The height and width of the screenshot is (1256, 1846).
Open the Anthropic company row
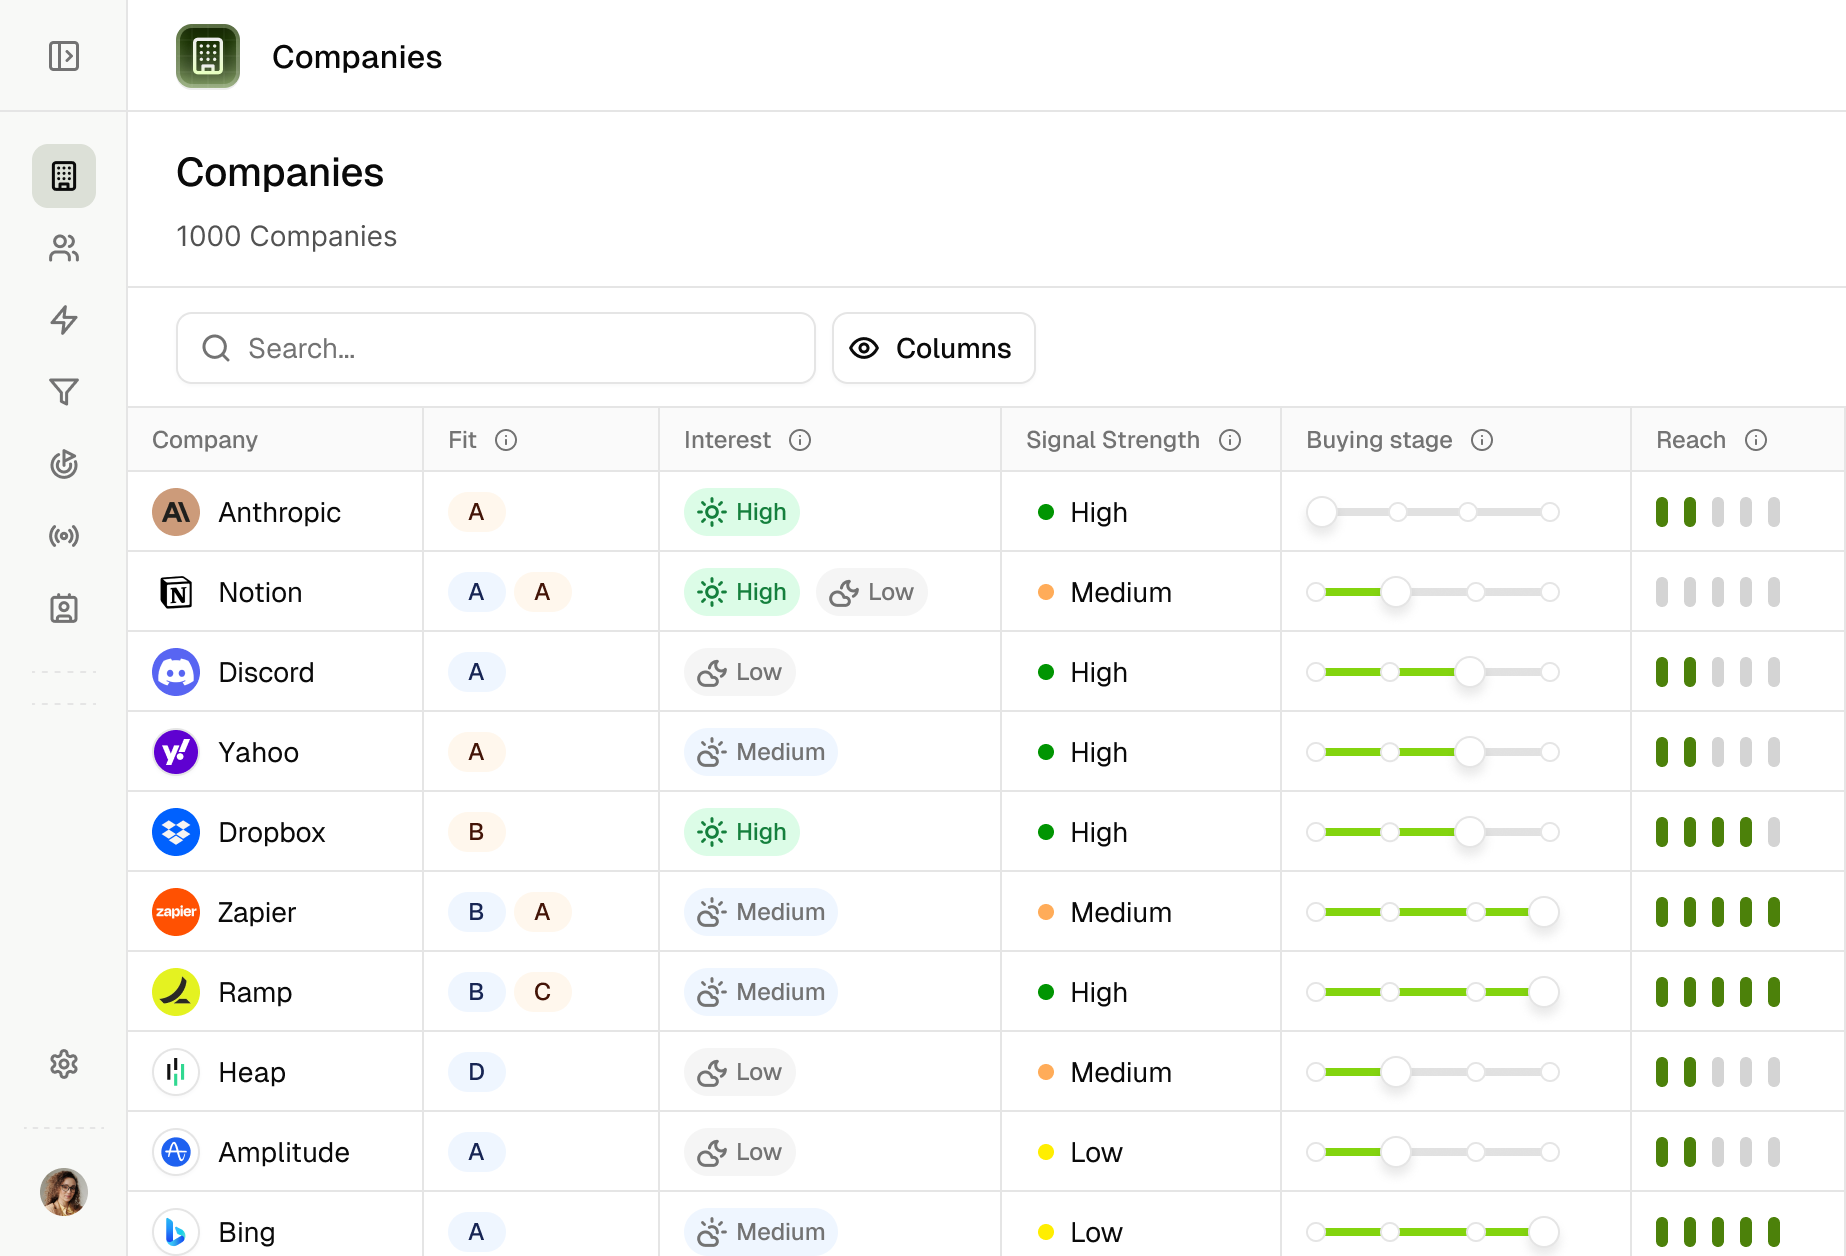279,512
